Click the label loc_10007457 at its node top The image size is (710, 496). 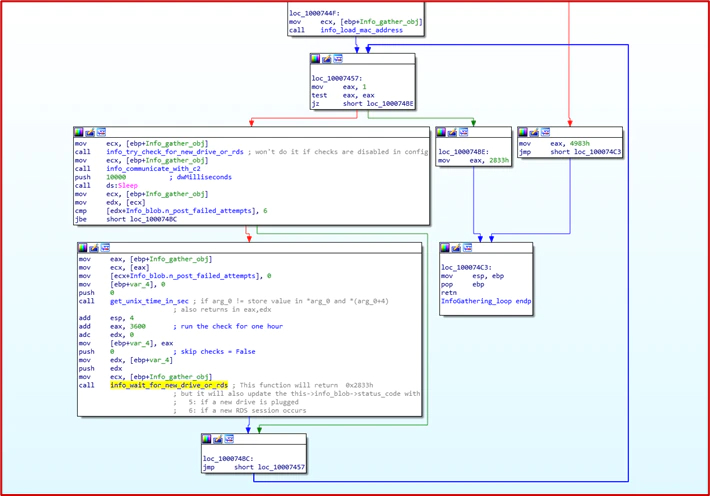click(337, 78)
